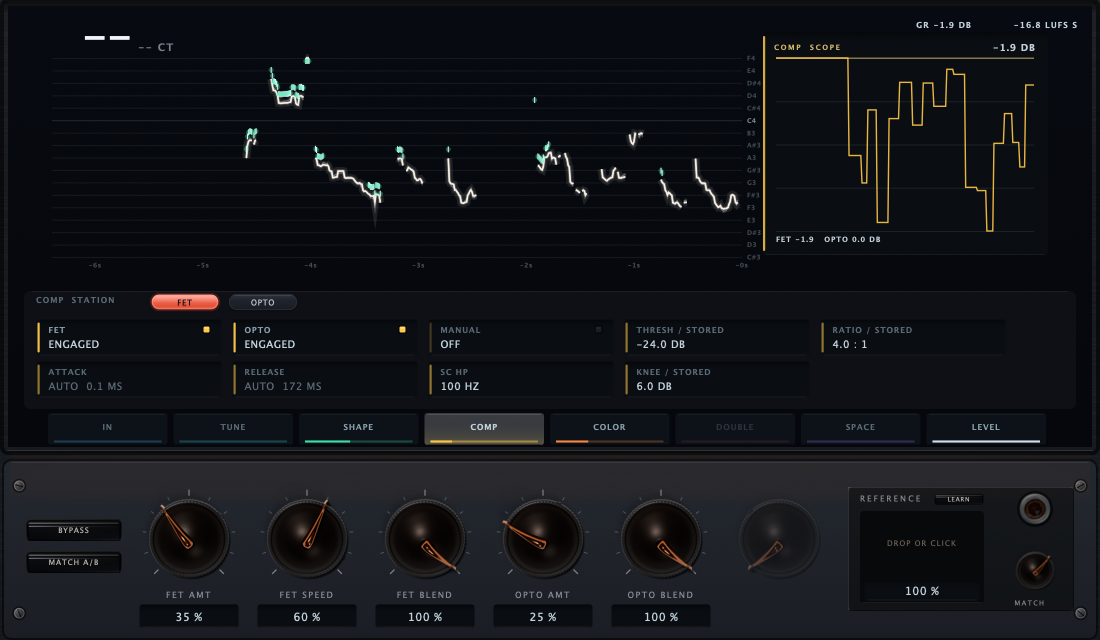The image size is (1100, 640).
Task: Click the FET AMT 35 % value field
Action: coord(189,616)
